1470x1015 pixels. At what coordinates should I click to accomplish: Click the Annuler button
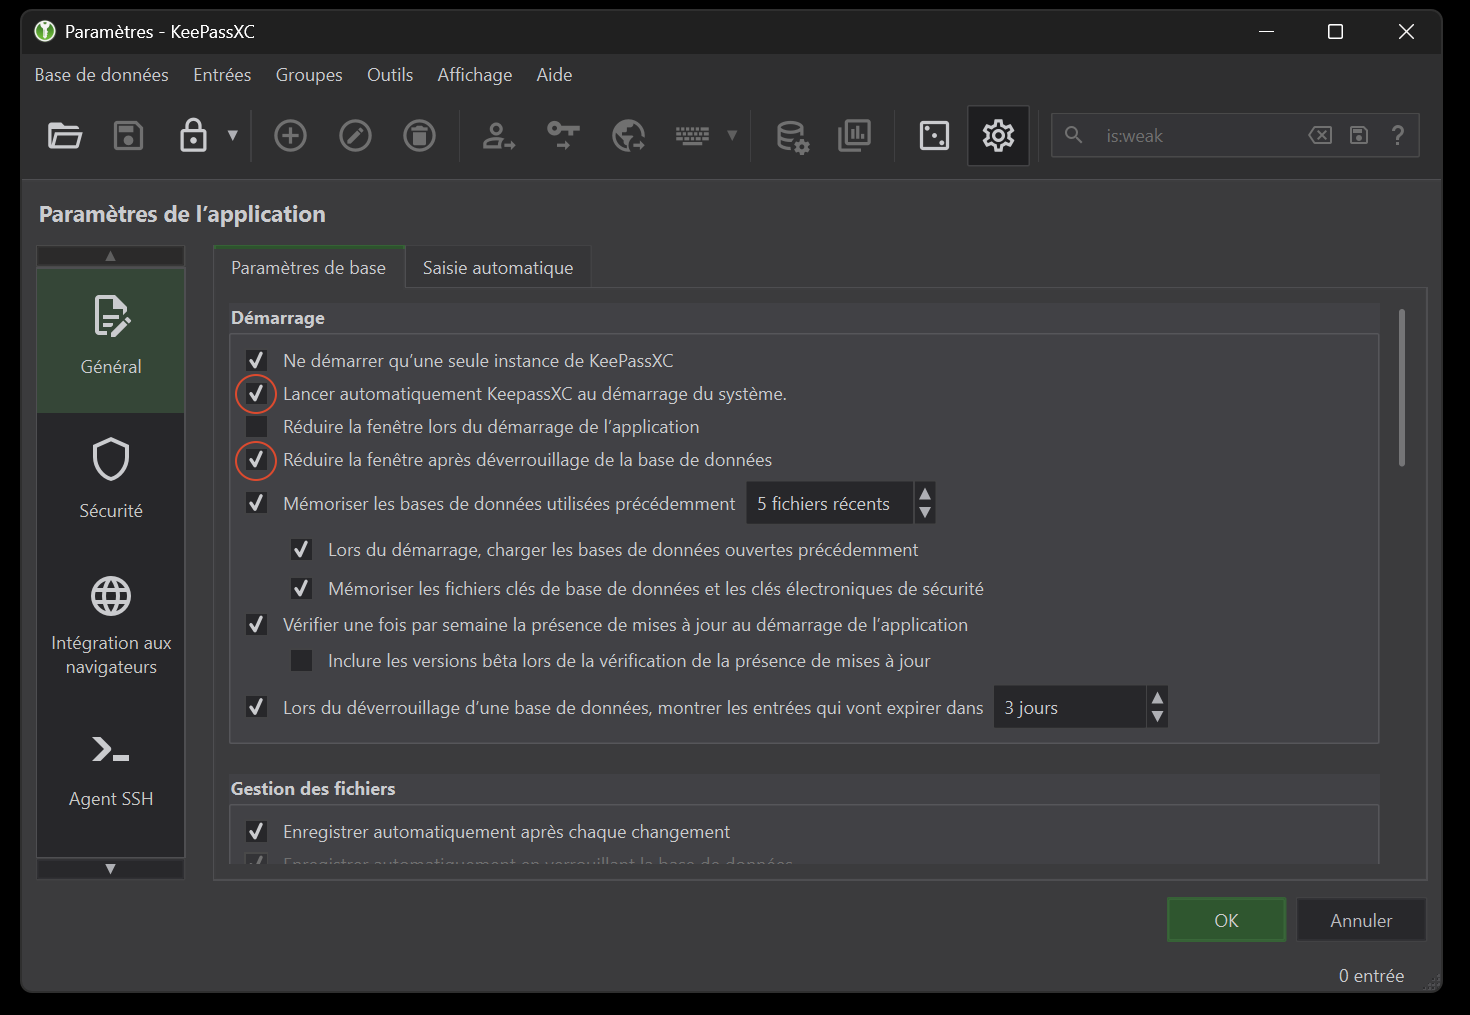(x=1361, y=920)
